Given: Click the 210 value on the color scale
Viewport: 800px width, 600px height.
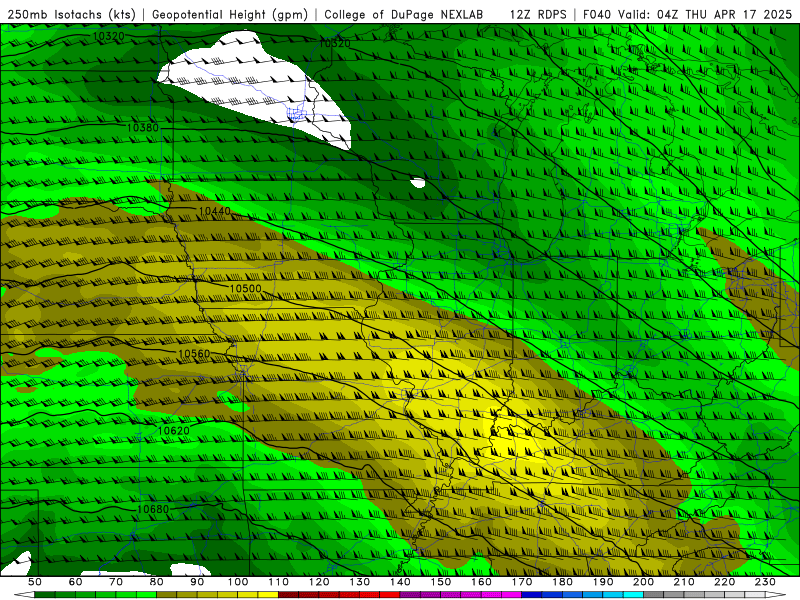Looking at the screenshot, I should (684, 582).
